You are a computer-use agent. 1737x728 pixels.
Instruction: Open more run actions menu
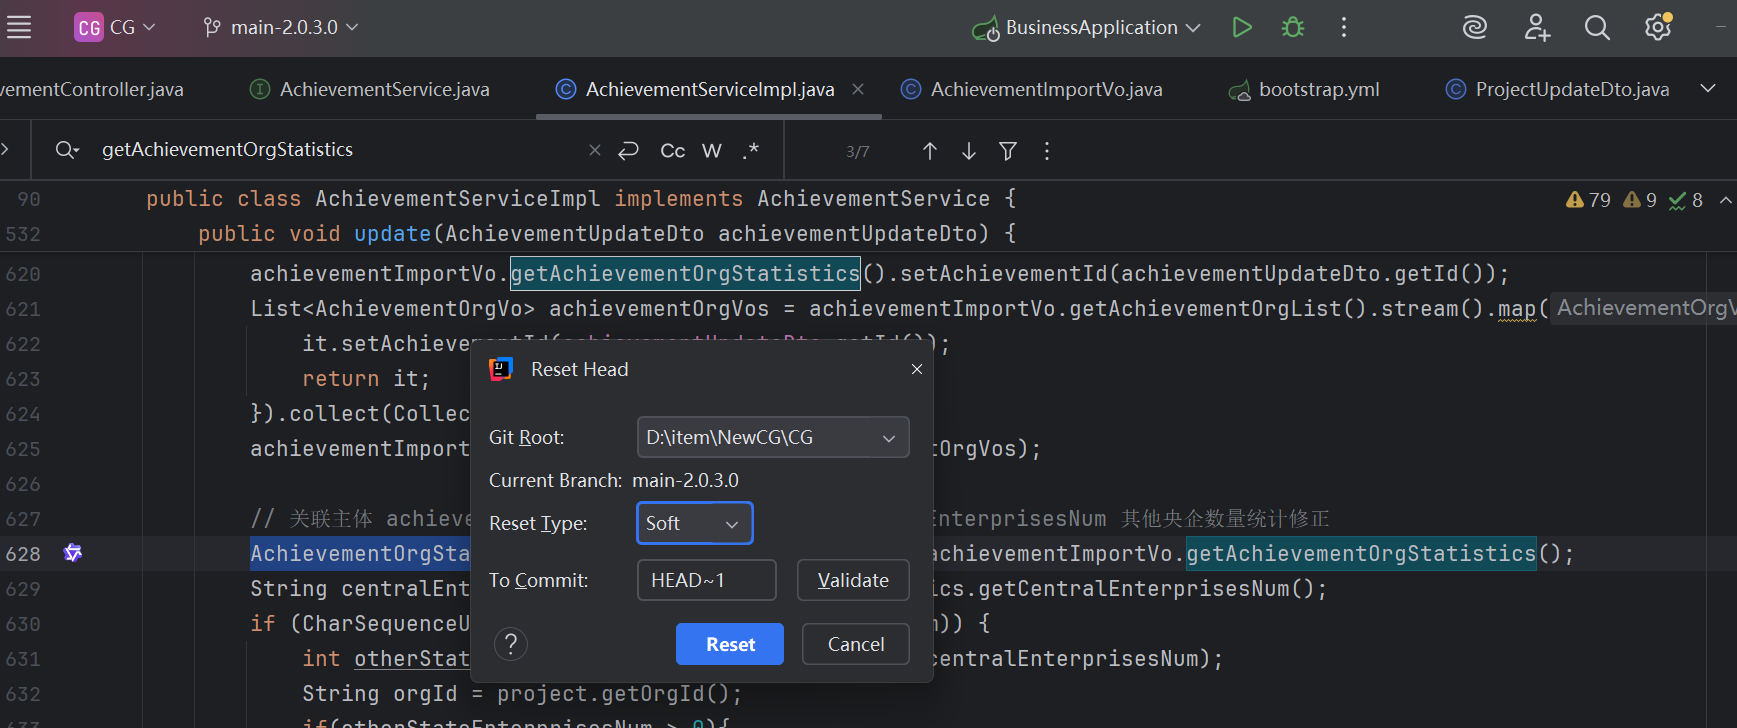pos(1344,27)
